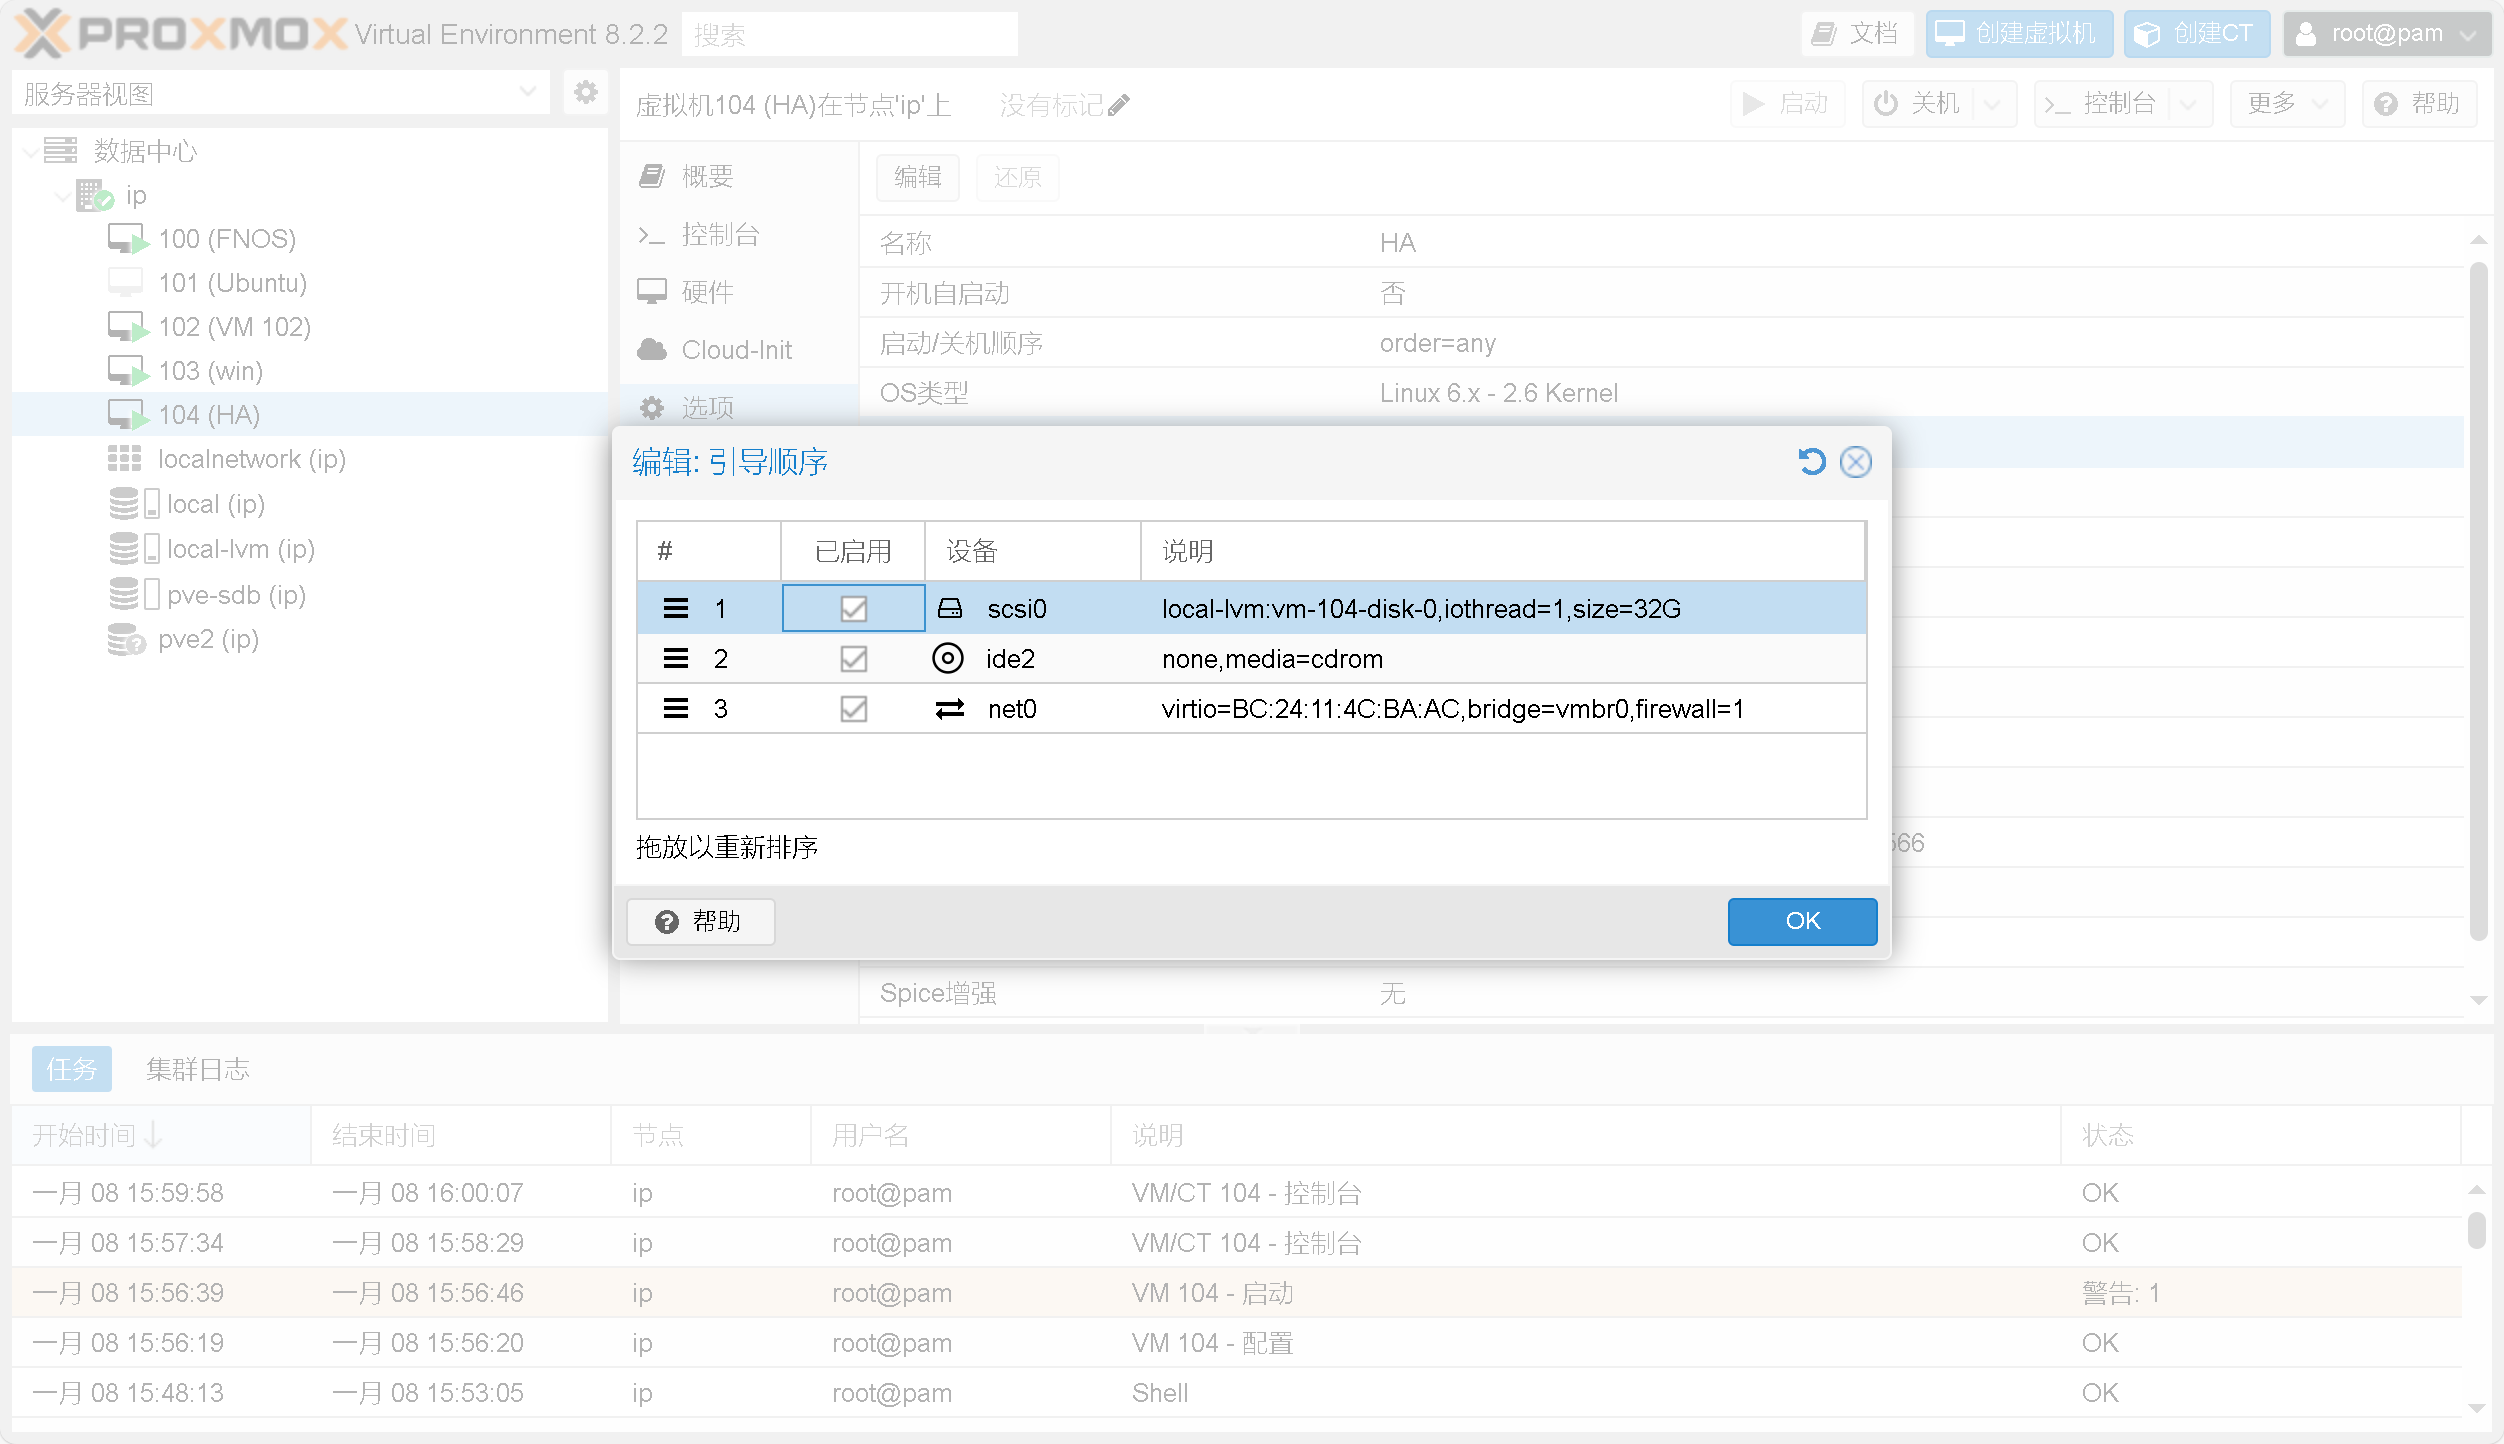Click the top-right help (帮助) button

coord(2420,103)
